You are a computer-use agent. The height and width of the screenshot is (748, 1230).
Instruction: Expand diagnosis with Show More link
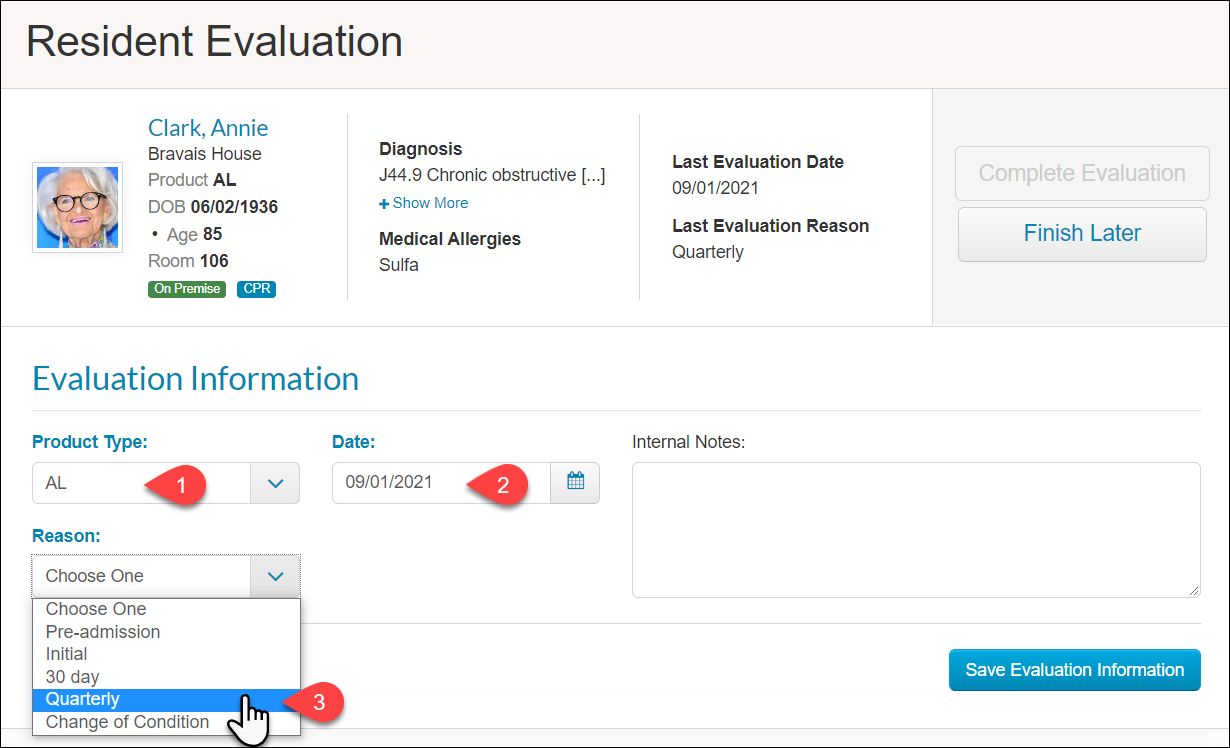click(424, 203)
